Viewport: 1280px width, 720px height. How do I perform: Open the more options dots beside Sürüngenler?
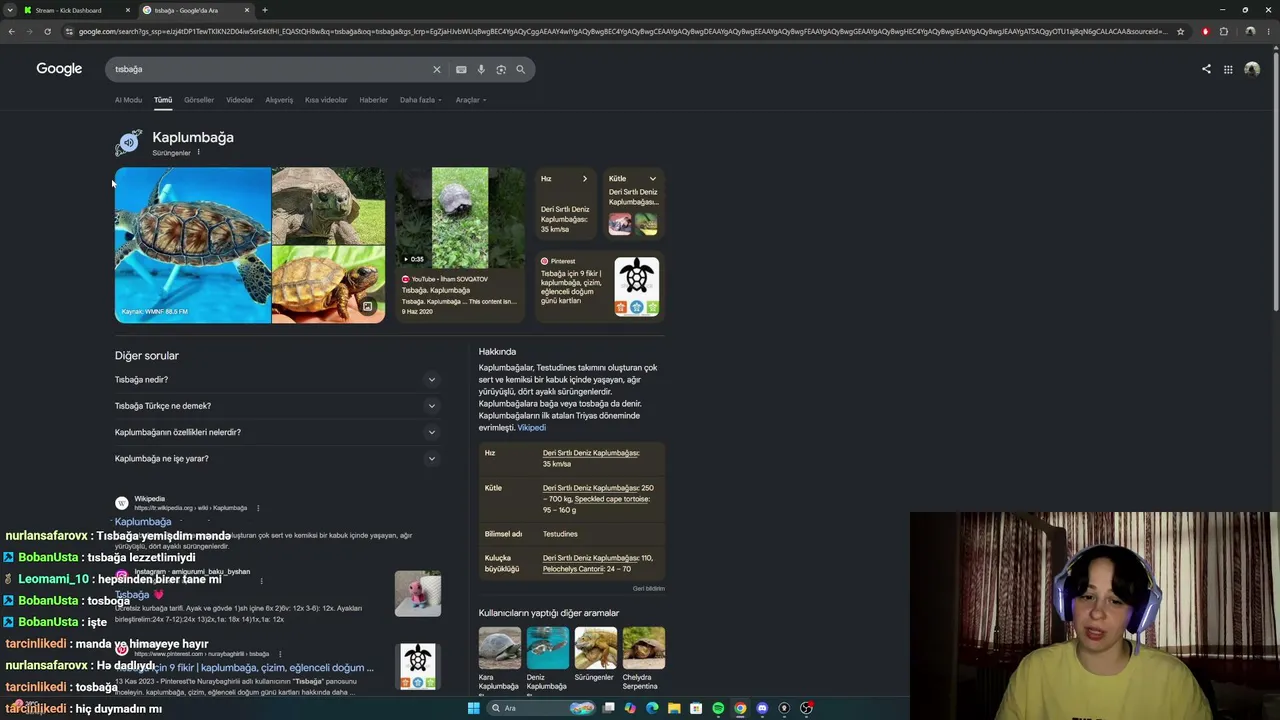(198, 152)
